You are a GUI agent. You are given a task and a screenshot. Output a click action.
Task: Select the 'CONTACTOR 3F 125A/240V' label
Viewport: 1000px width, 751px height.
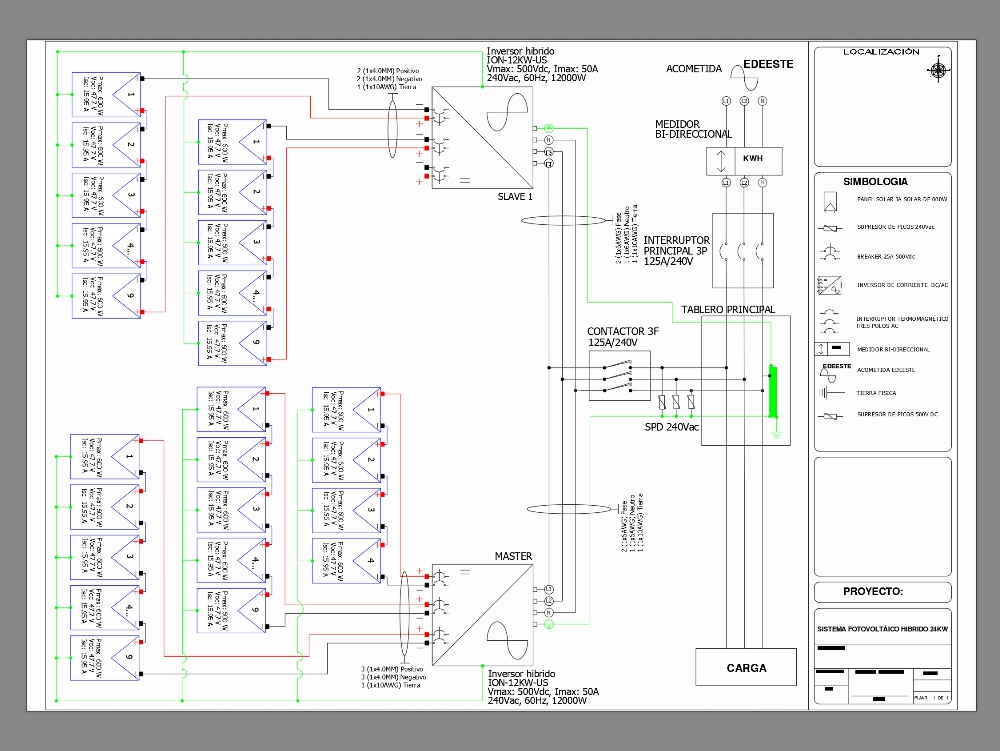623,337
